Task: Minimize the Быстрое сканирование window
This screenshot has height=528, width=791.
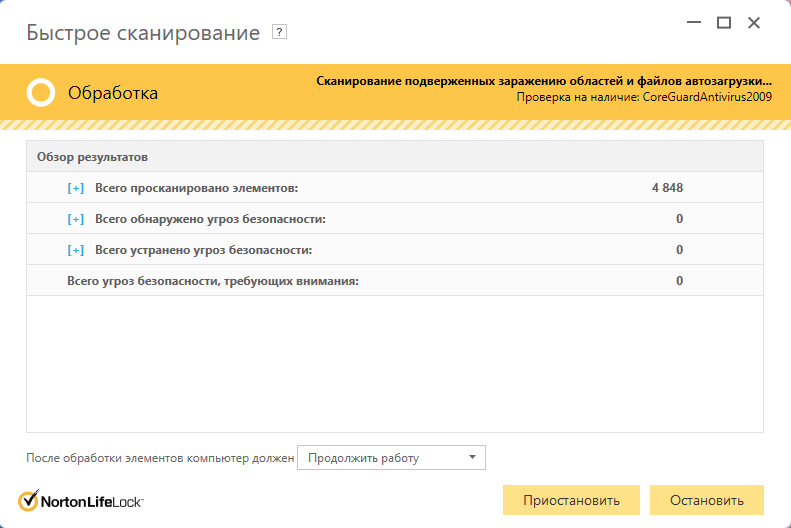Action: point(692,23)
